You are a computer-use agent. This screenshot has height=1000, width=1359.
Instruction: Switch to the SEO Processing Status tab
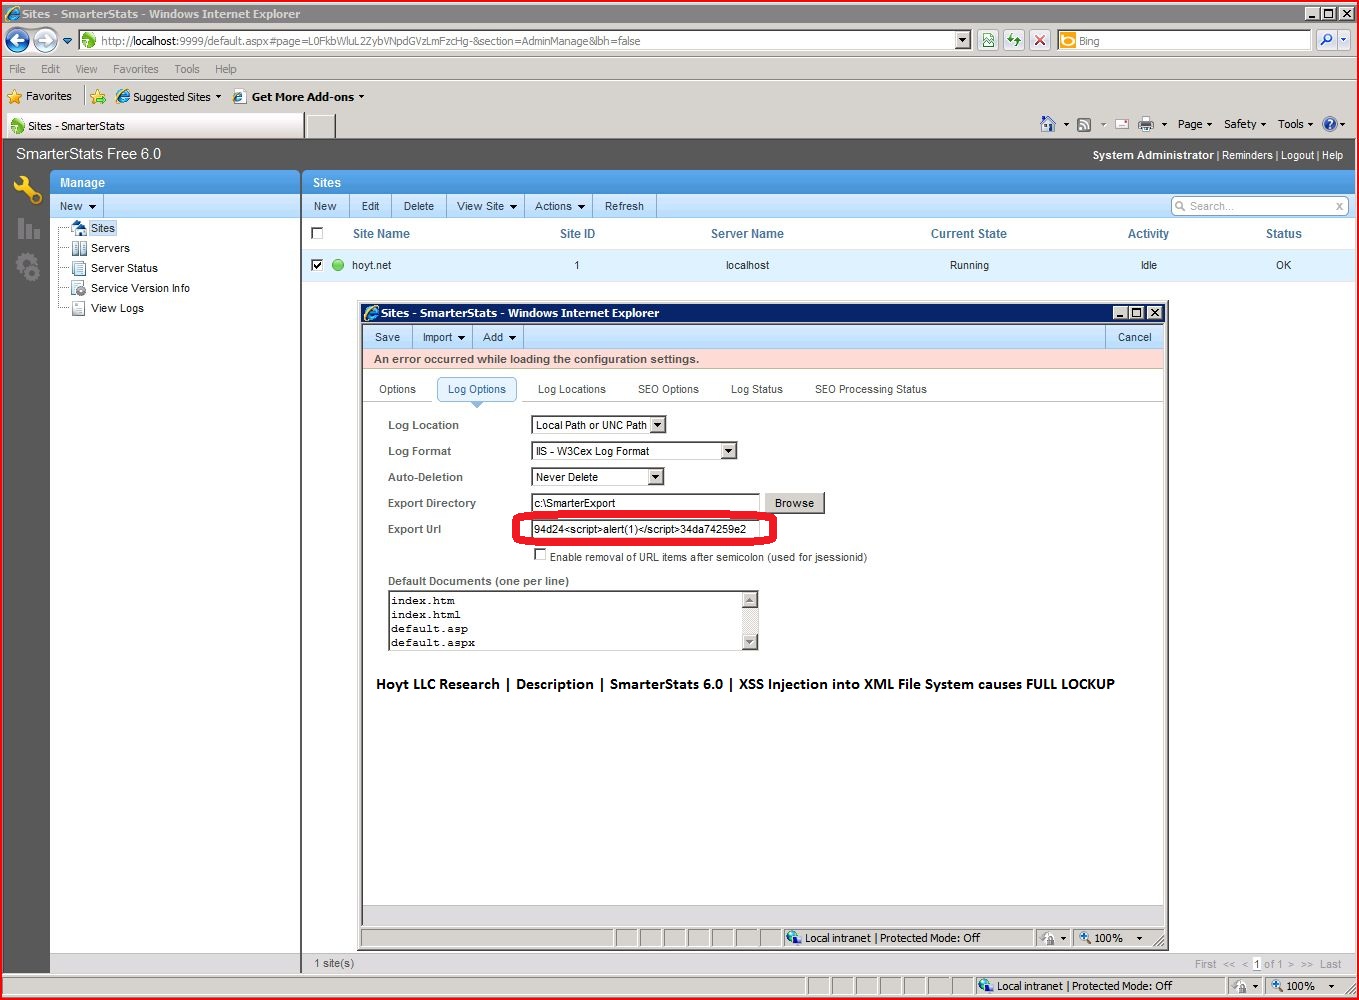point(870,389)
